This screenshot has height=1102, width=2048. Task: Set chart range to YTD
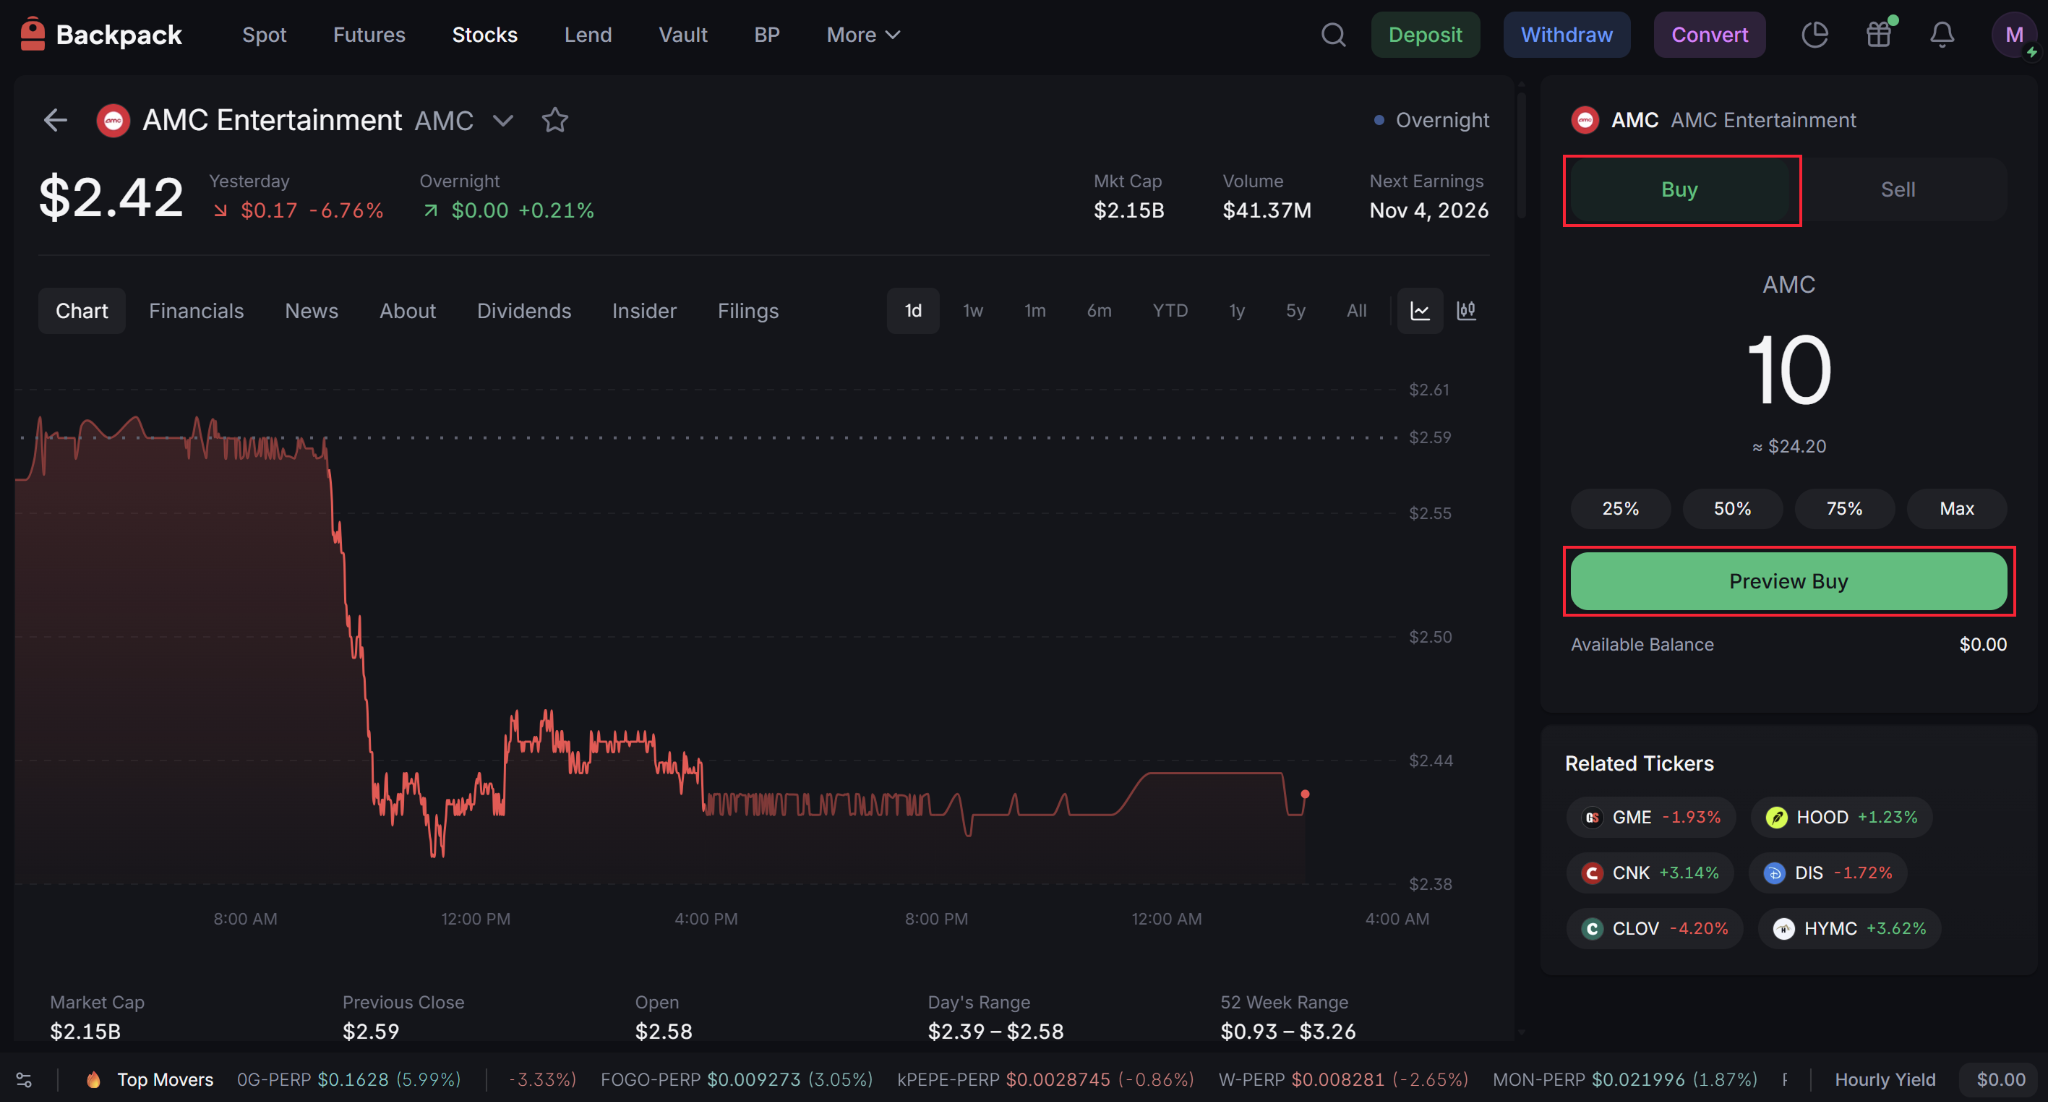click(1170, 311)
